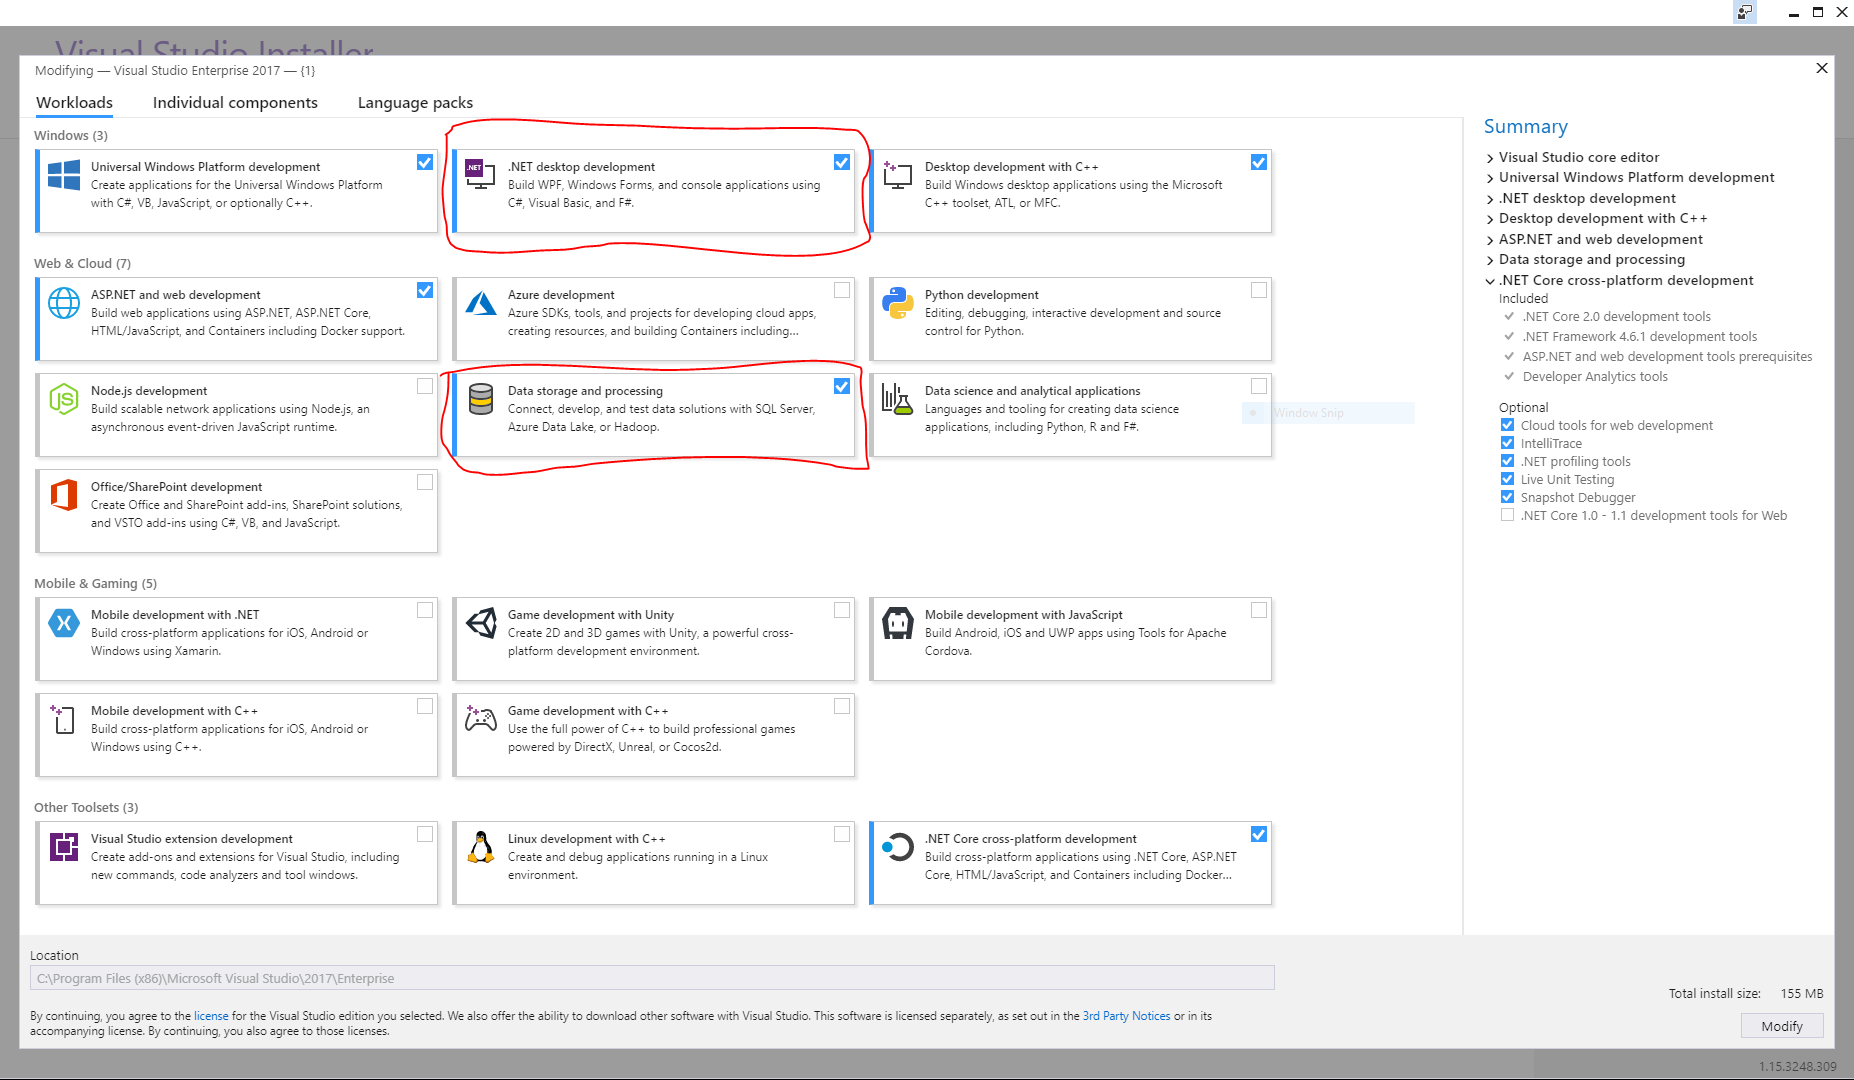This screenshot has width=1854, height=1080.
Task: Check Visual Studio extension development workload
Action: 425,834
